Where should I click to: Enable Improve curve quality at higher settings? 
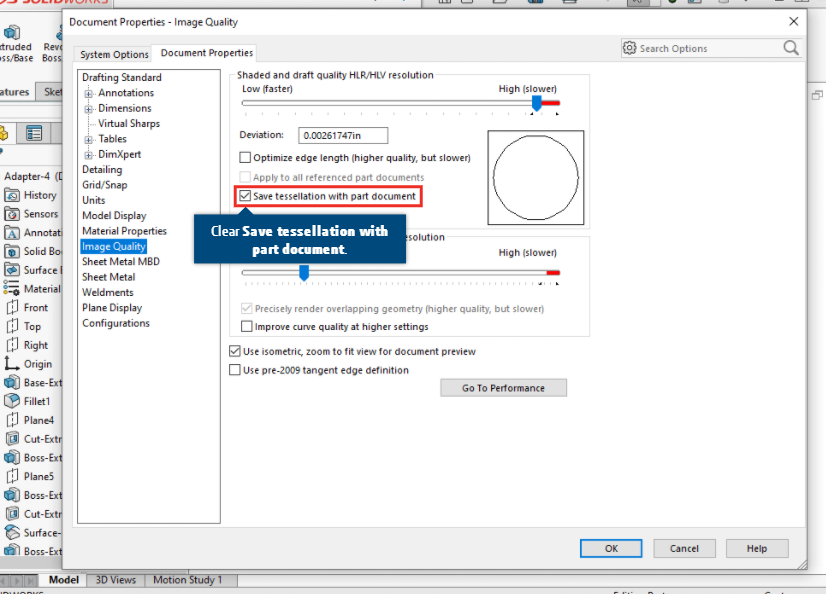tap(247, 326)
